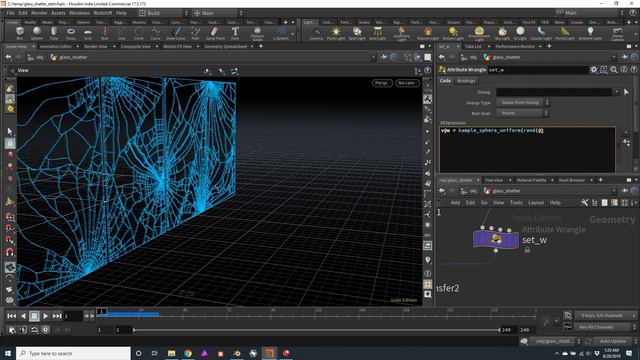Select the Sphere tool on the Create shelf
The width and height of the screenshot is (640, 360).
coord(37,33)
